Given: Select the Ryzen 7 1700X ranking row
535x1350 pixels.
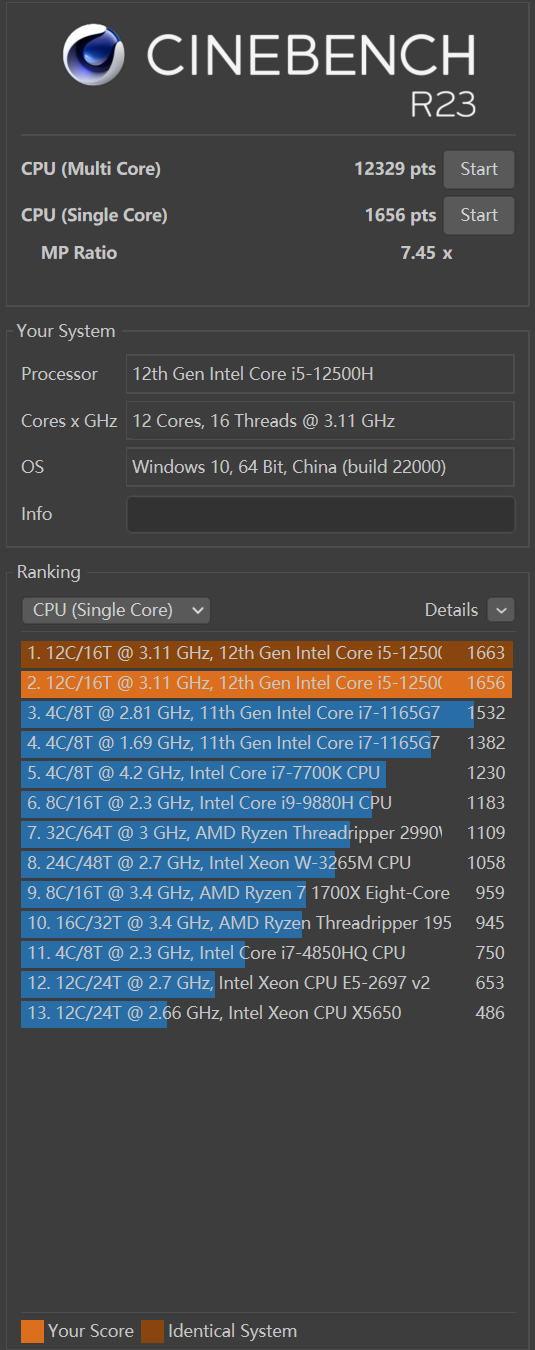Looking at the screenshot, I should (x=267, y=893).
